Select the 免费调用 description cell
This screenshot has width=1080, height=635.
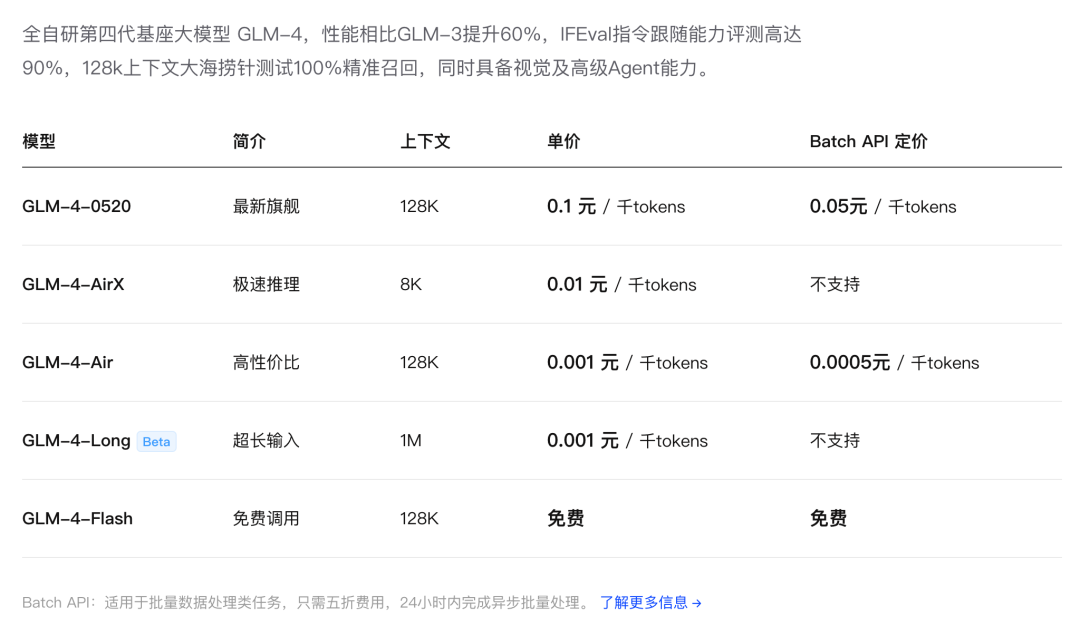(x=266, y=519)
